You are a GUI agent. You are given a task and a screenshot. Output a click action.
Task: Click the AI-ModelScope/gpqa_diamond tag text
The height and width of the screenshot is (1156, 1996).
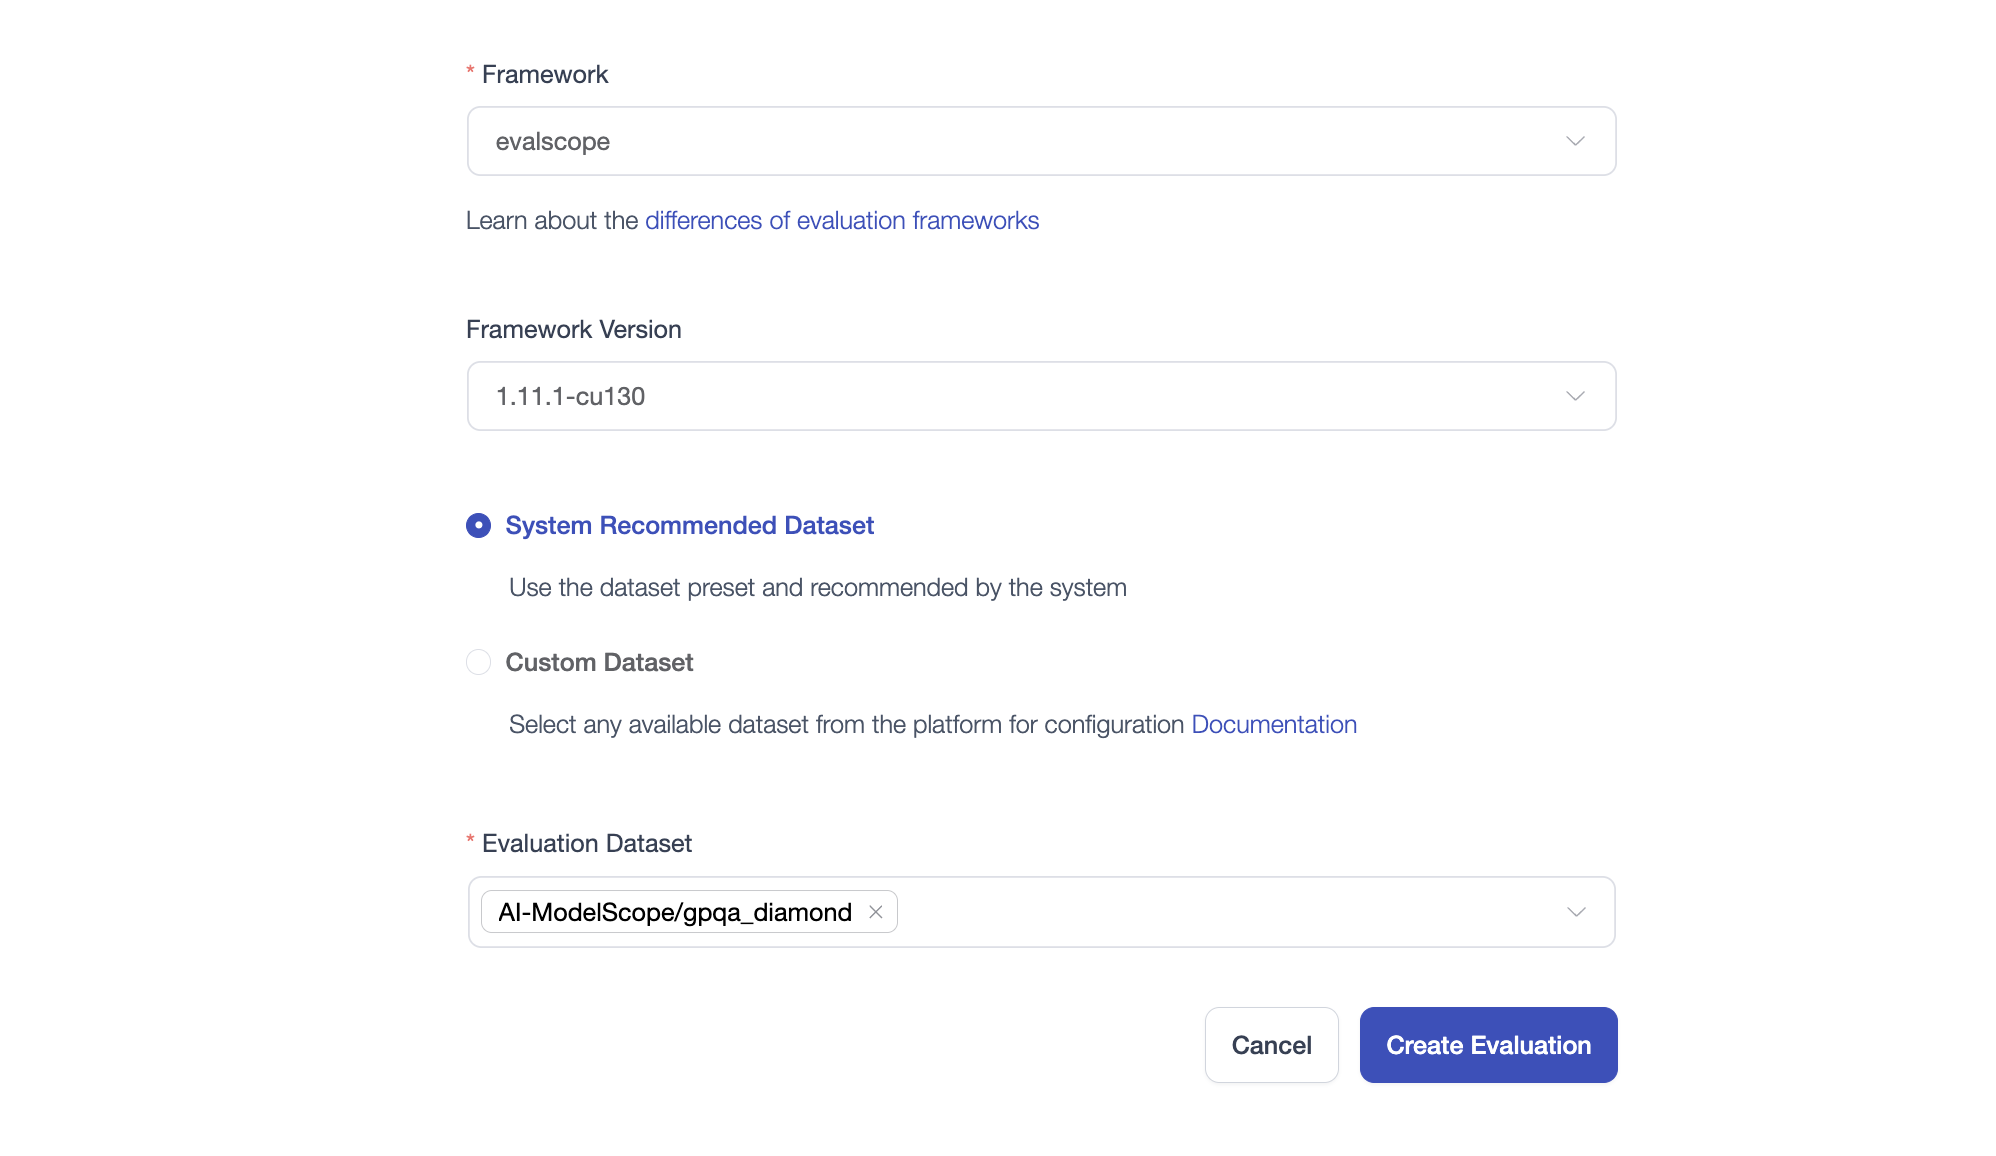click(x=675, y=912)
